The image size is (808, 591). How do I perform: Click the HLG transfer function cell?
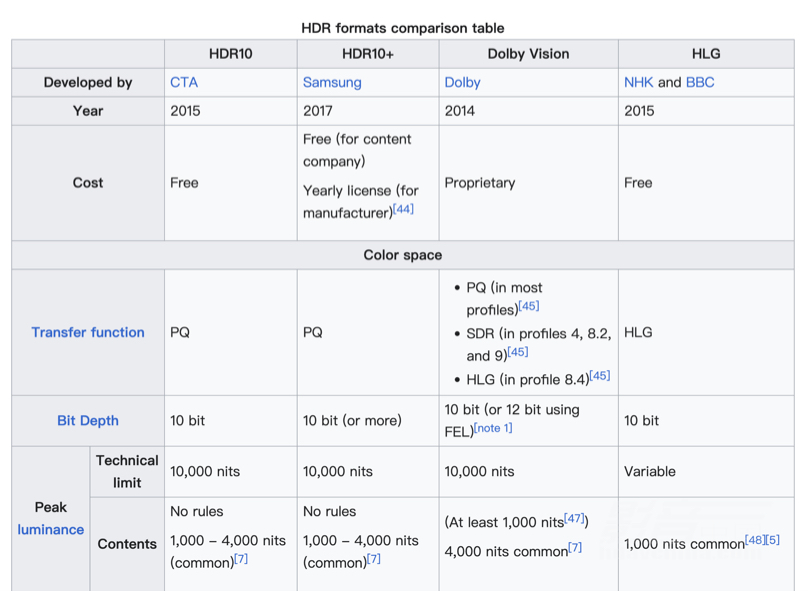(706, 332)
